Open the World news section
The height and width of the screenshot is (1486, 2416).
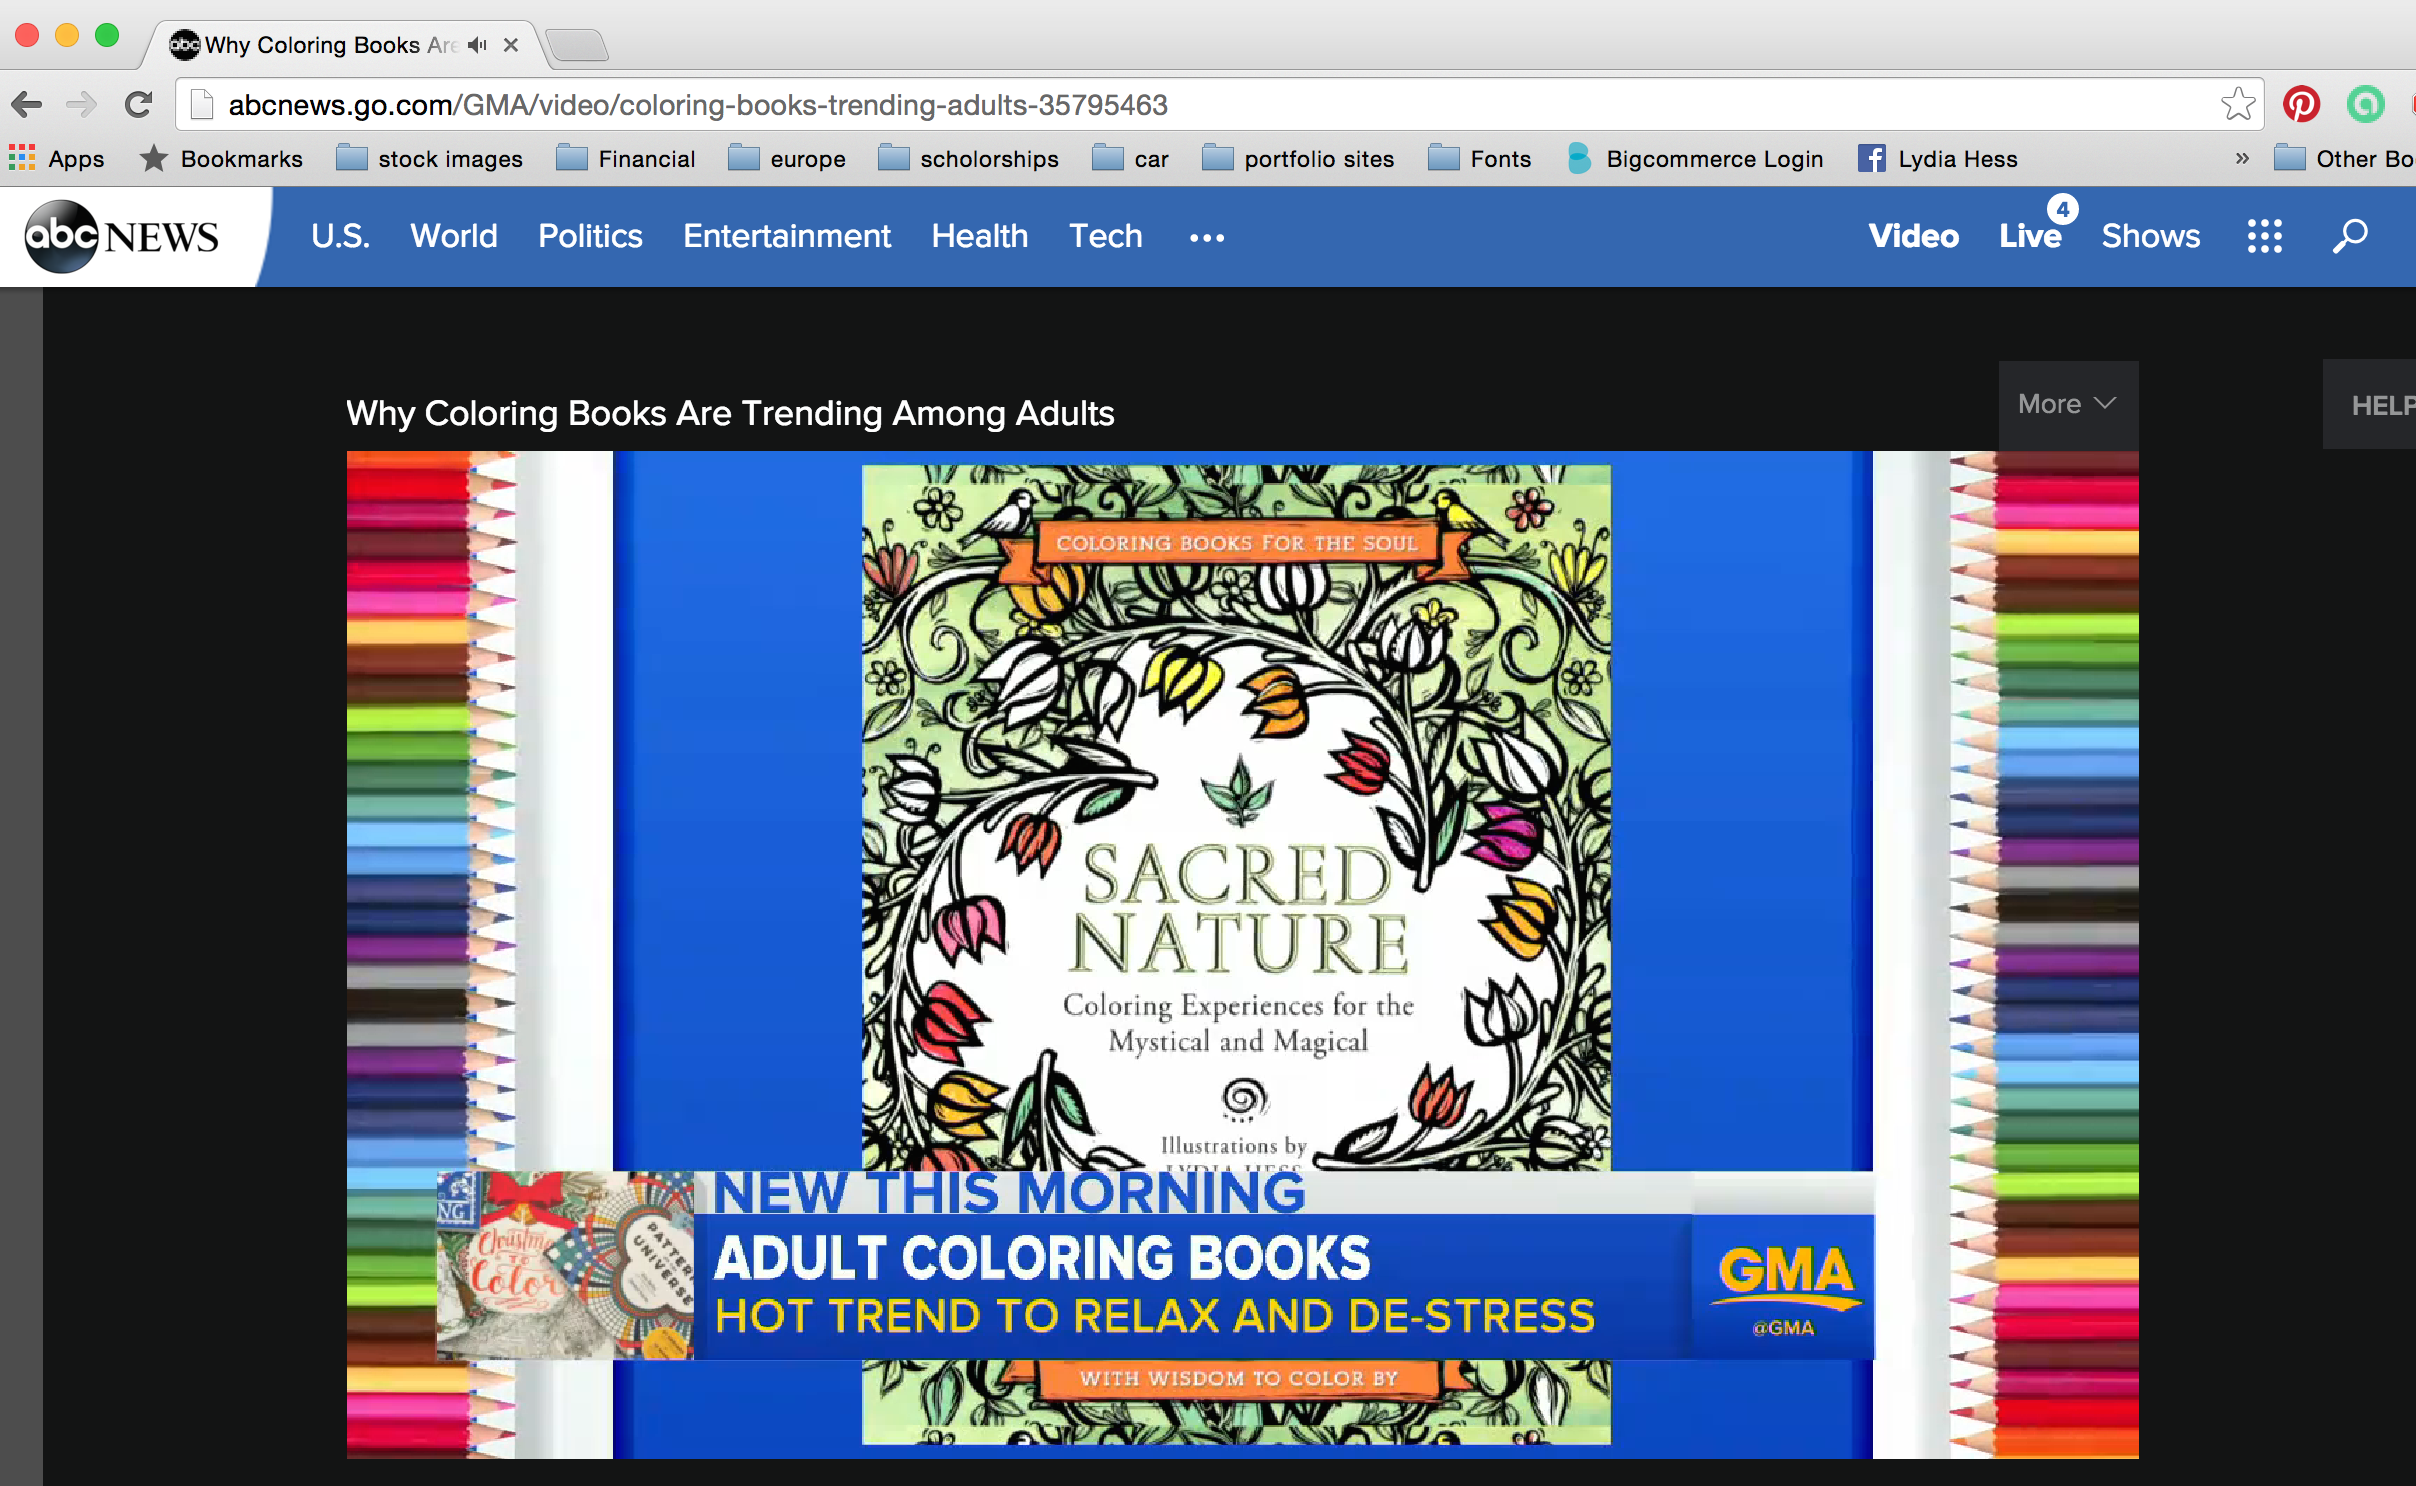(x=453, y=236)
